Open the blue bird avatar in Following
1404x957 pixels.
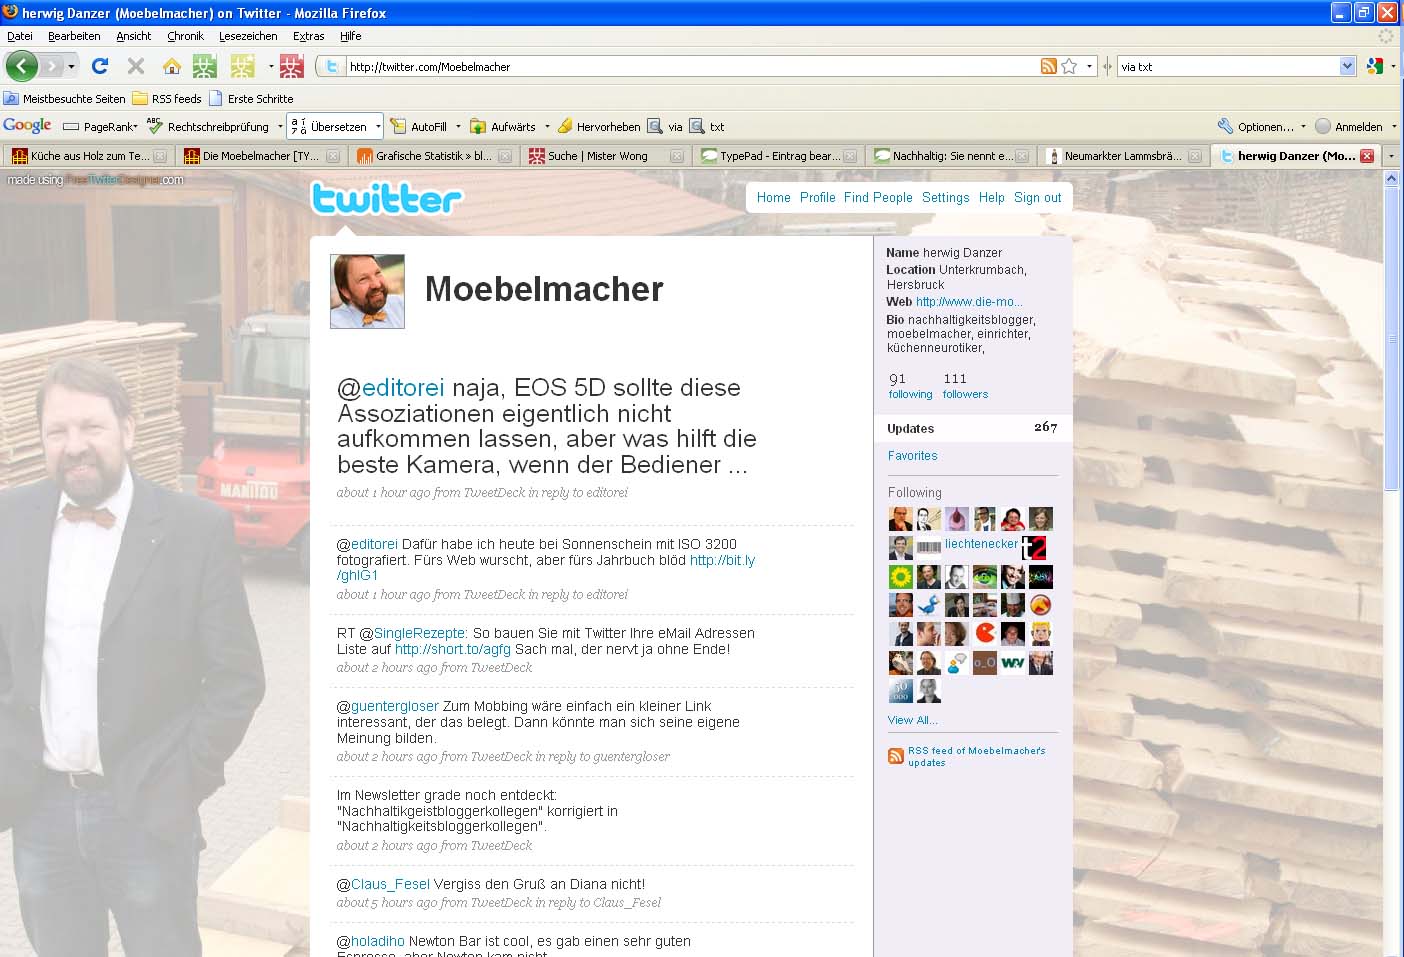click(x=929, y=605)
